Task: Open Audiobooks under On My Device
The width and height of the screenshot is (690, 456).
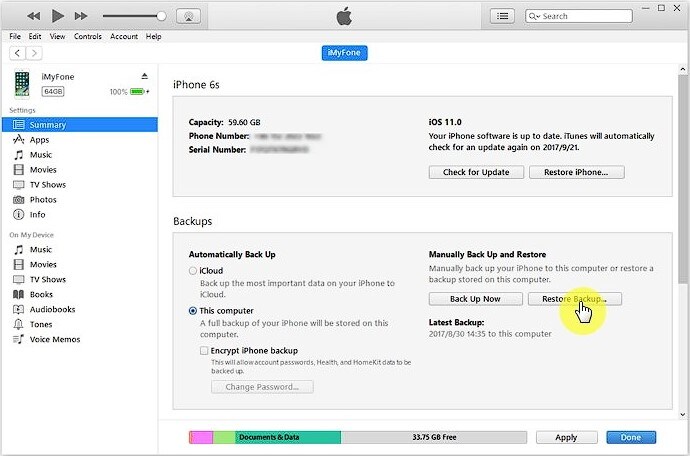Action: [x=79, y=309]
